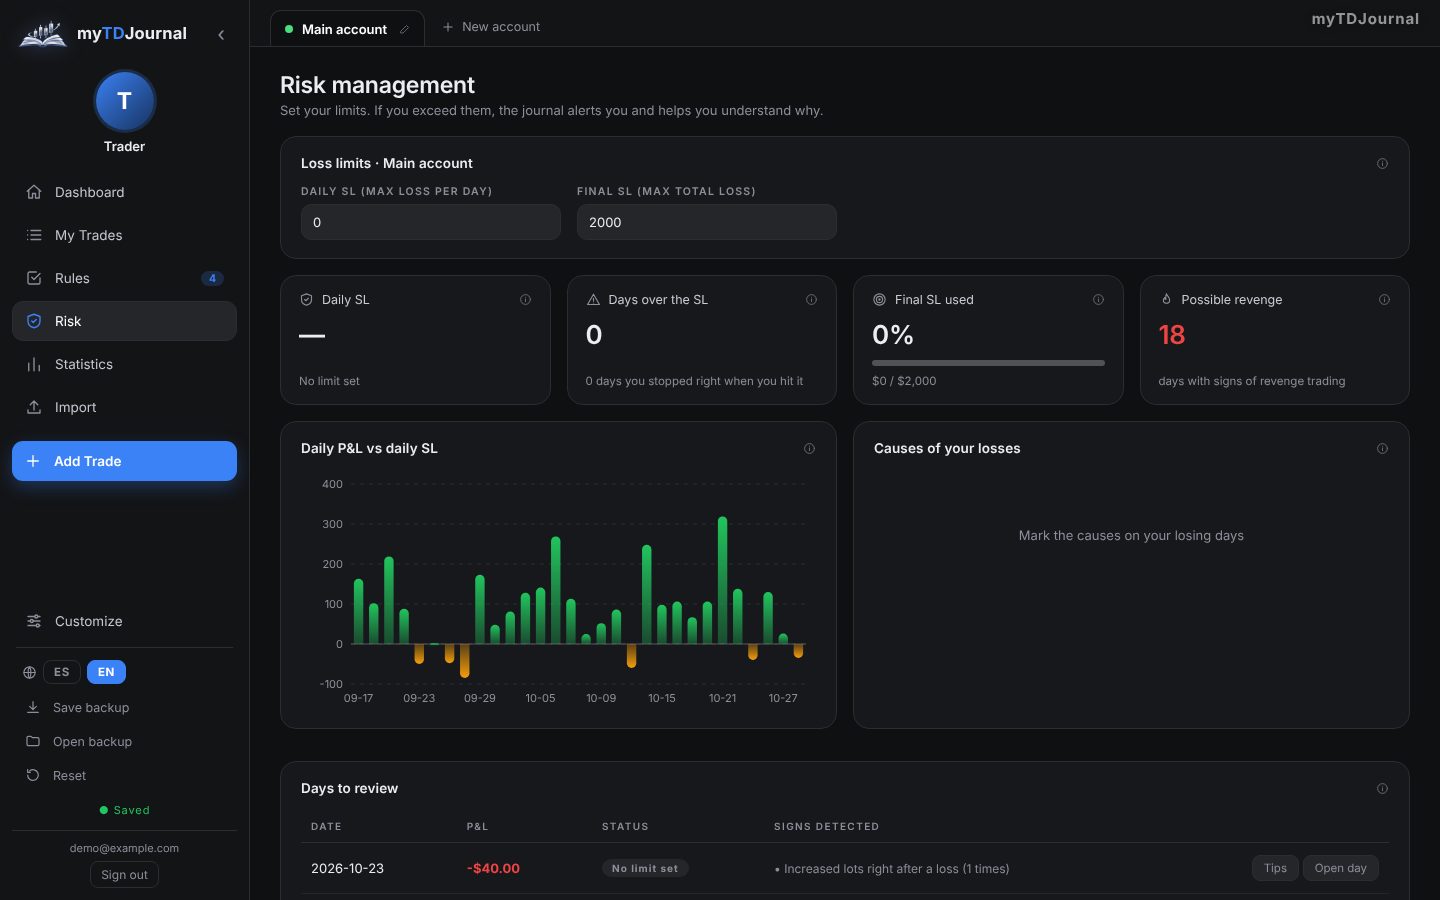Click the Add Trade button

click(x=124, y=461)
